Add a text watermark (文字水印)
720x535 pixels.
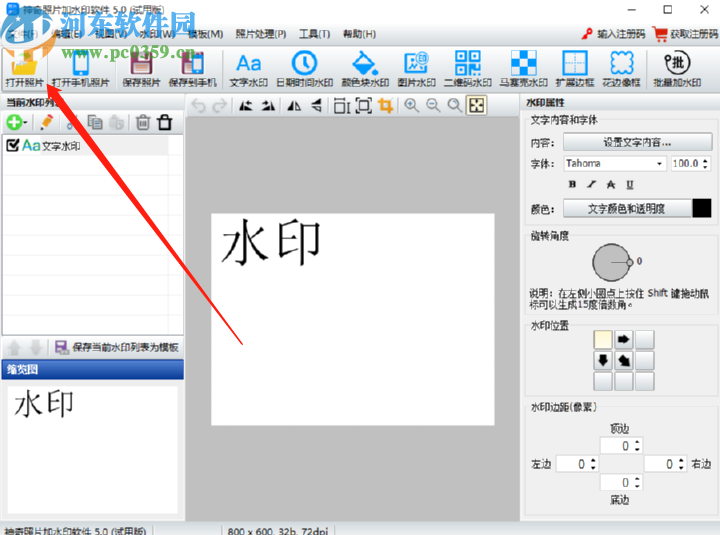pyautogui.click(x=248, y=69)
